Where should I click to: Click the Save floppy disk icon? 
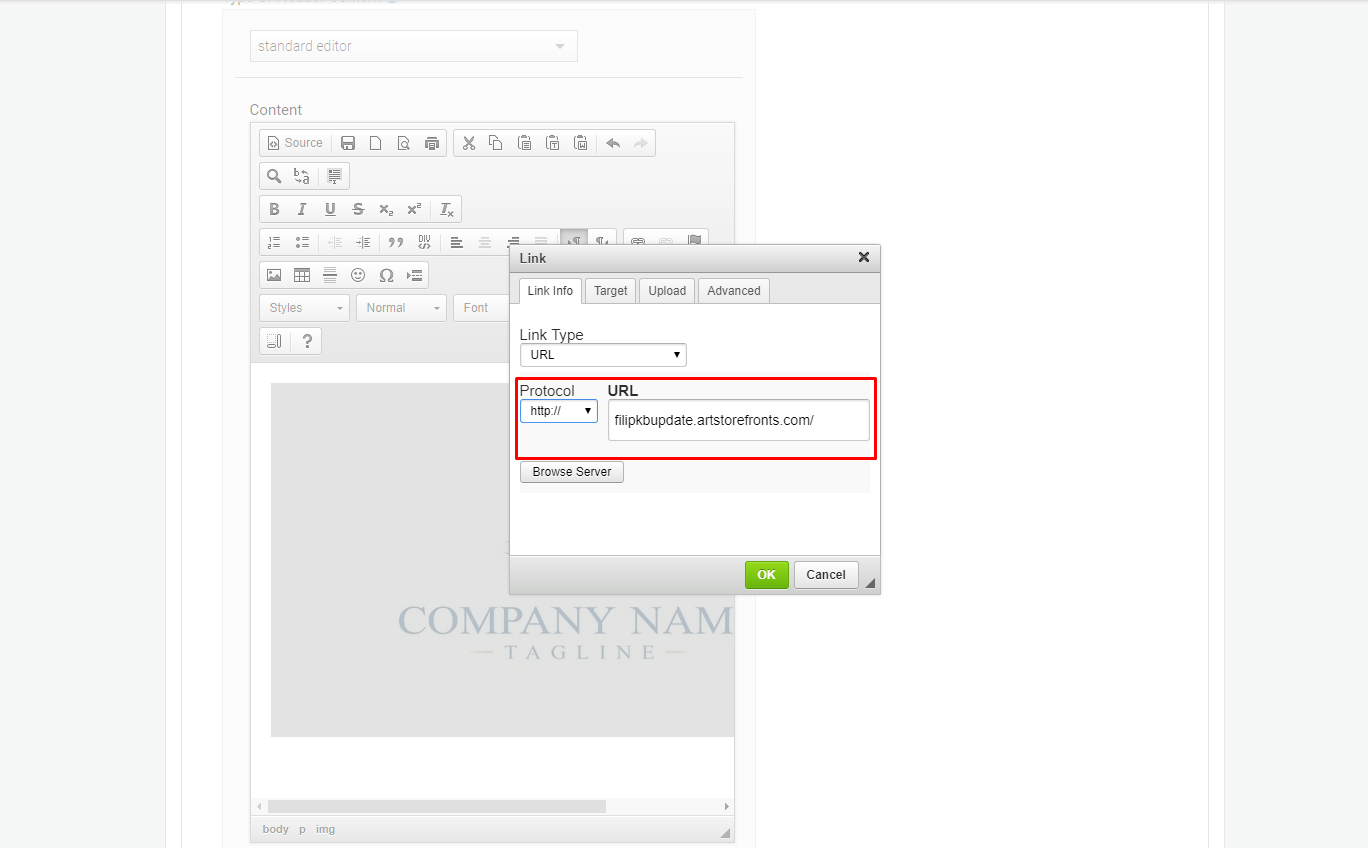[x=348, y=143]
